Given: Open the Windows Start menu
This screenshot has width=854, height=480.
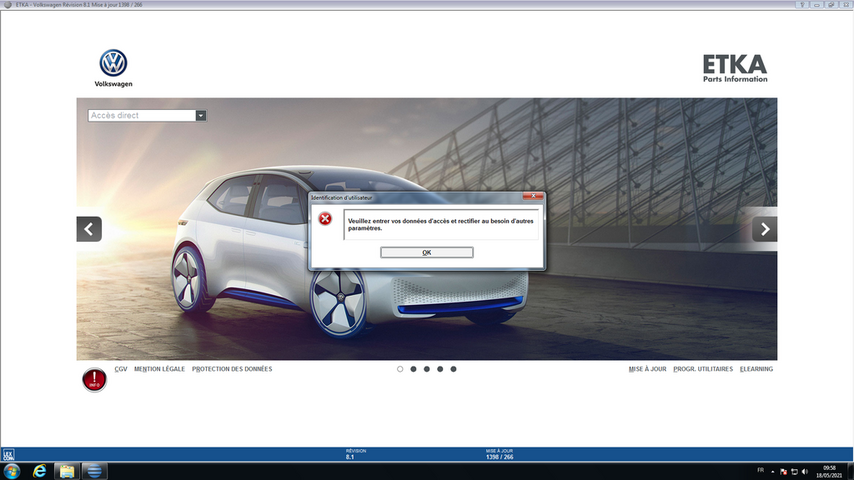Looking at the screenshot, I should click(11, 471).
